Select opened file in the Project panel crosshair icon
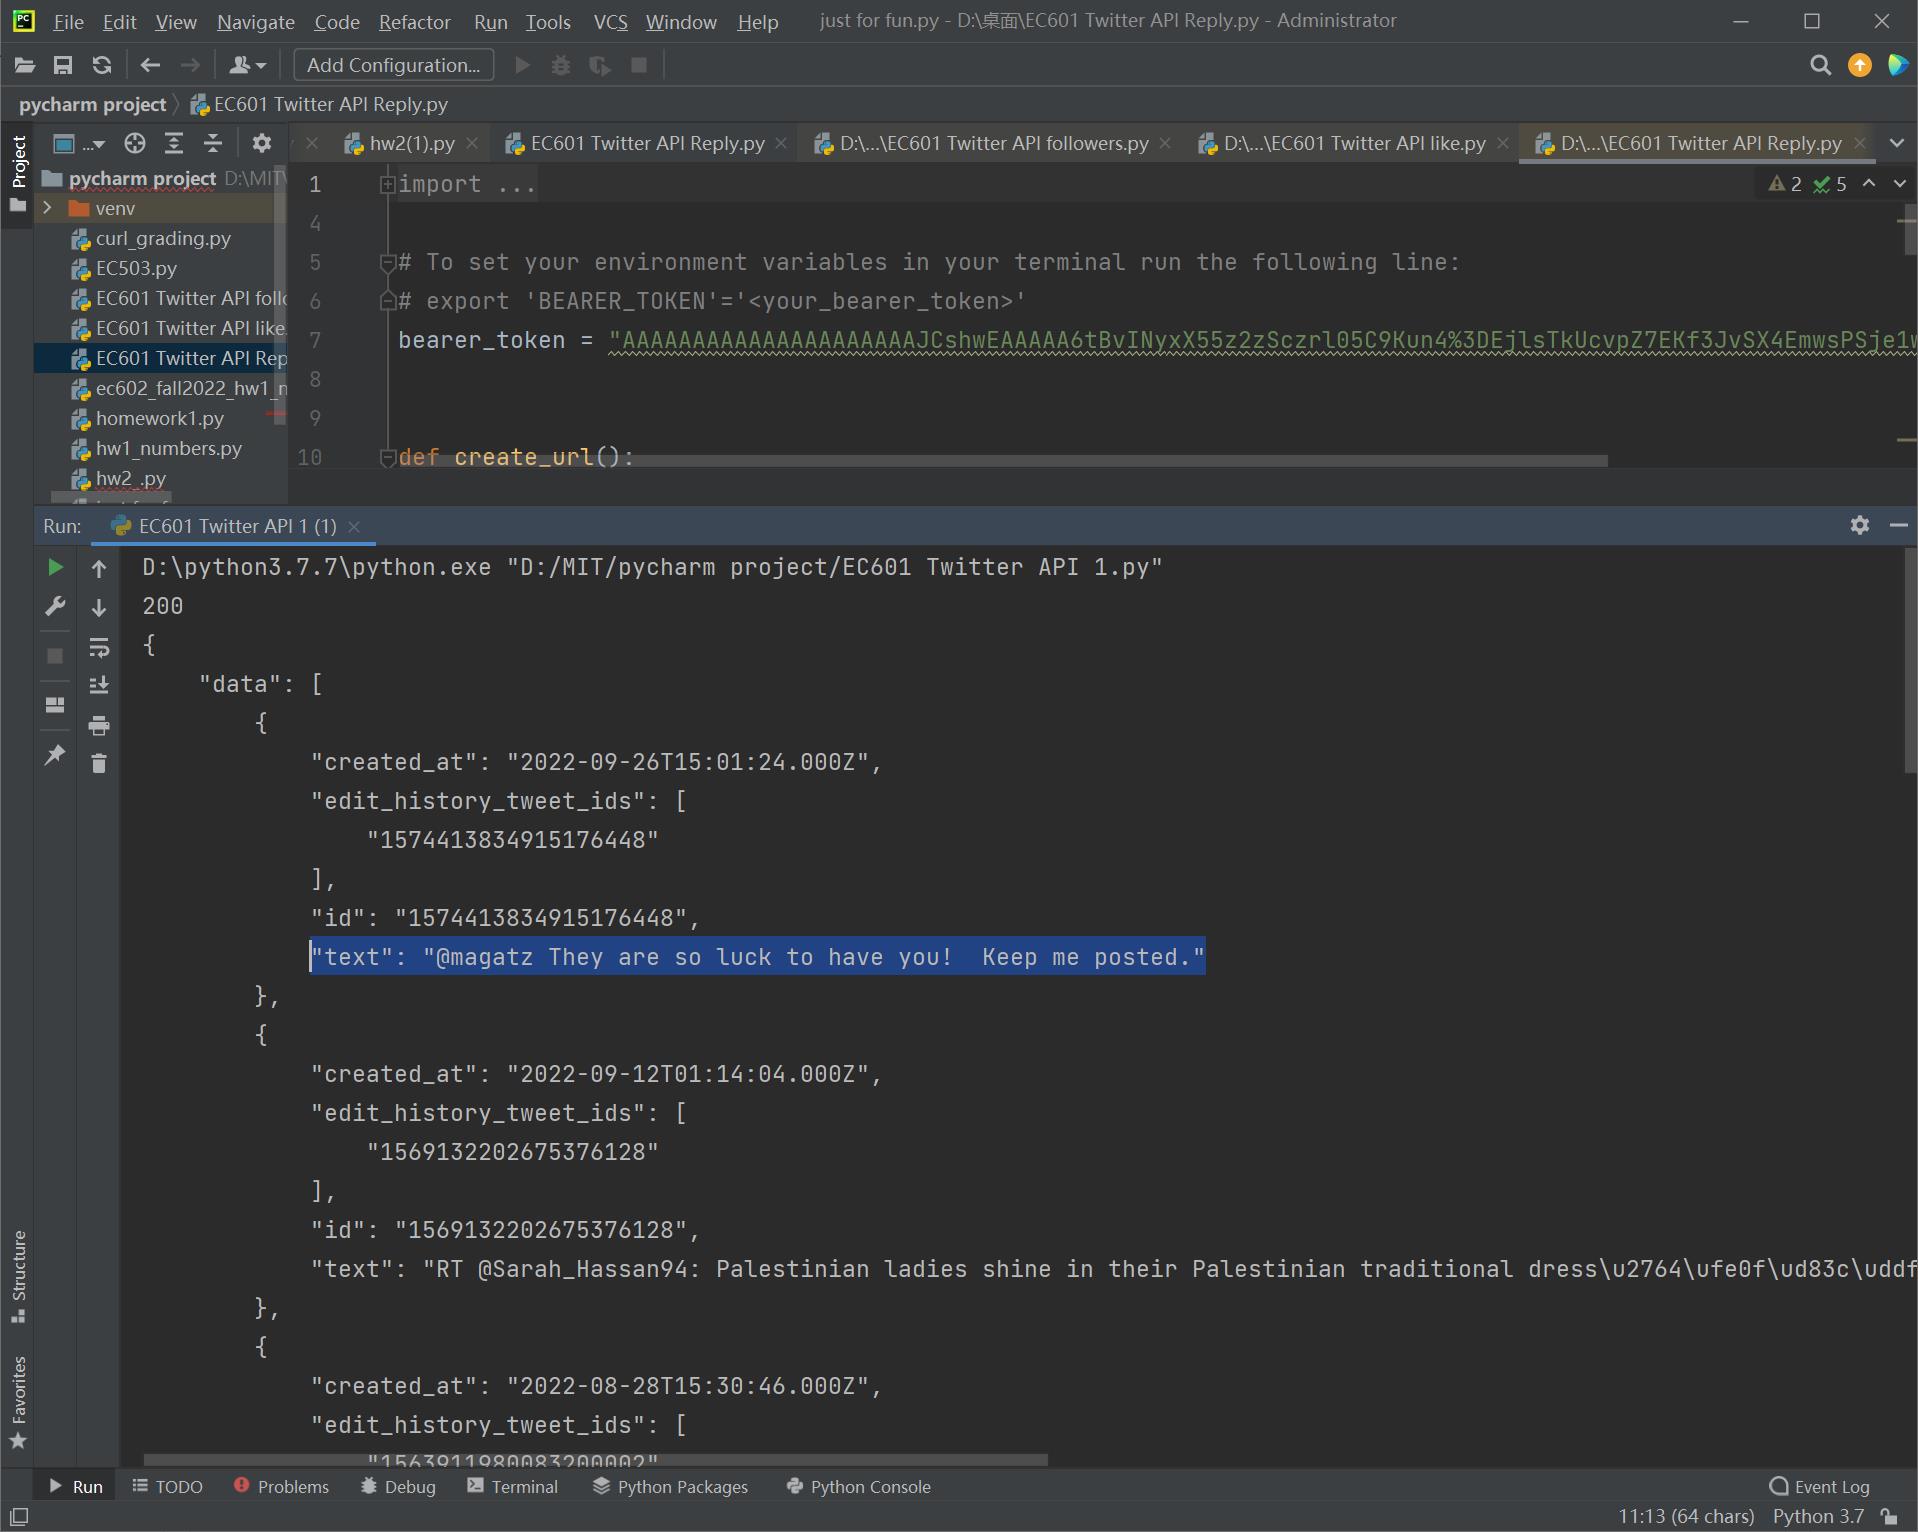Screen dimensions: 1918x1532 [135, 143]
